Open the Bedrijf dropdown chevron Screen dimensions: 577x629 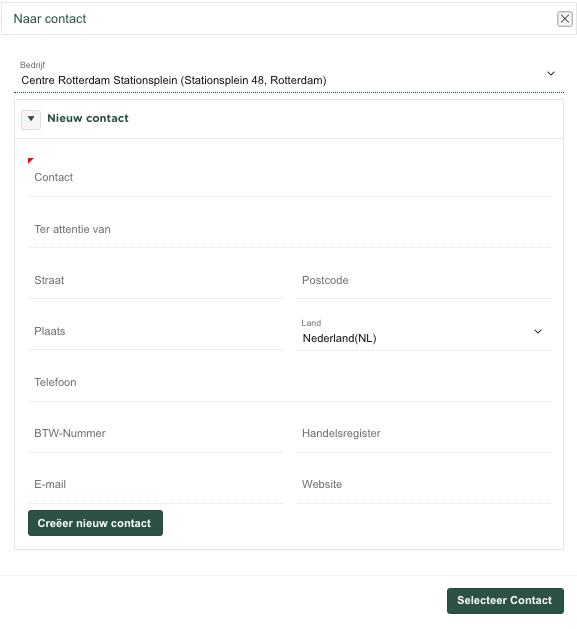tap(551, 73)
